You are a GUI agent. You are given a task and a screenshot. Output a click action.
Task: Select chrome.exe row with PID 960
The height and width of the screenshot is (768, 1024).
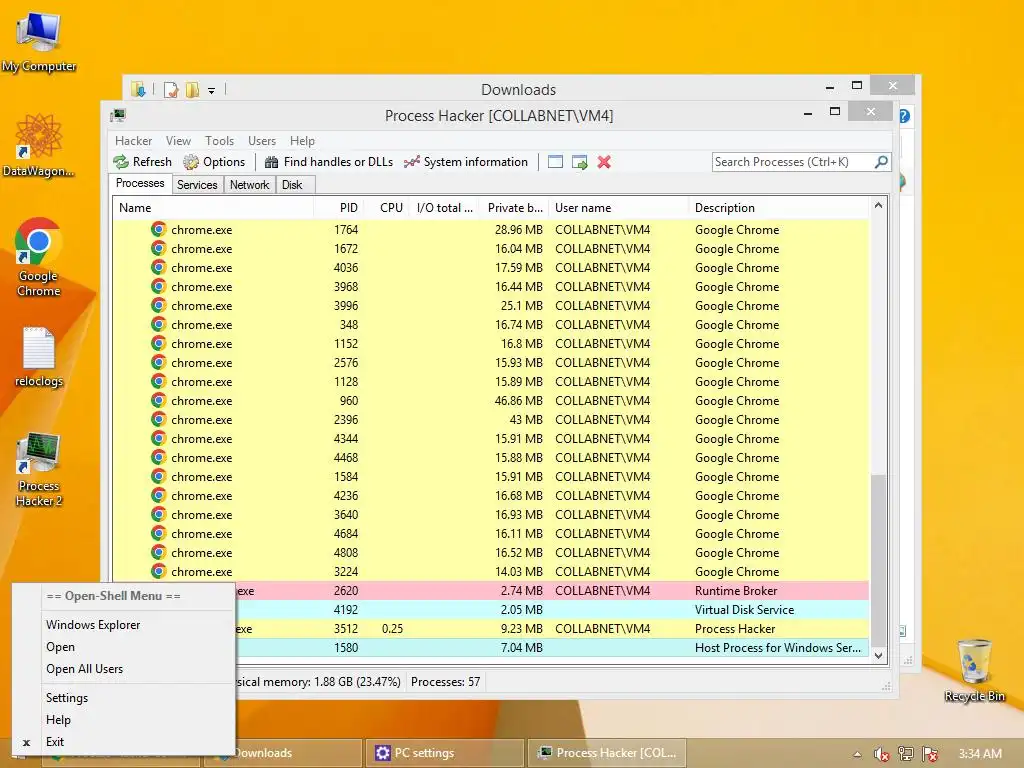(x=491, y=401)
